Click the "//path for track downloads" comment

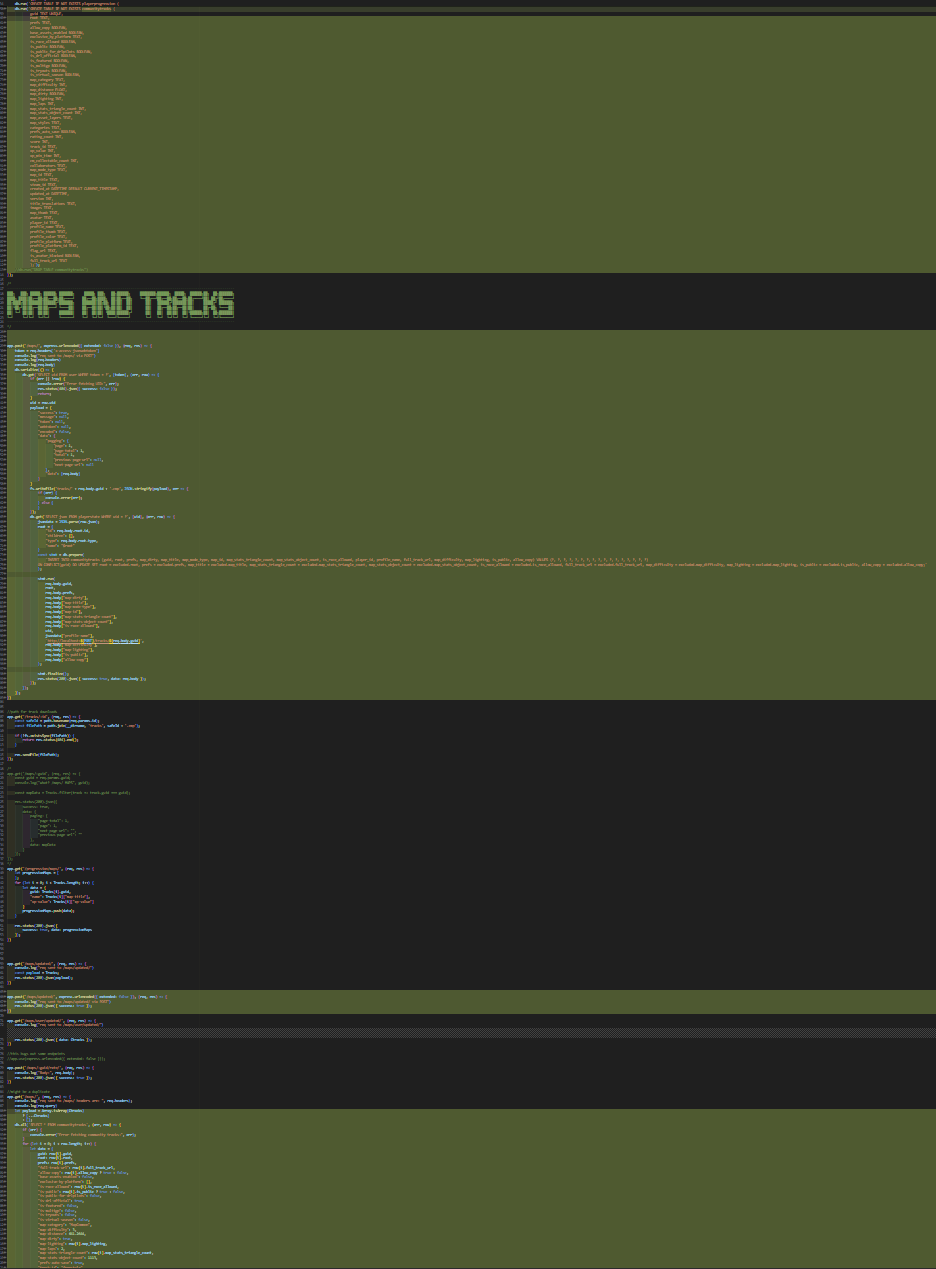32,711
